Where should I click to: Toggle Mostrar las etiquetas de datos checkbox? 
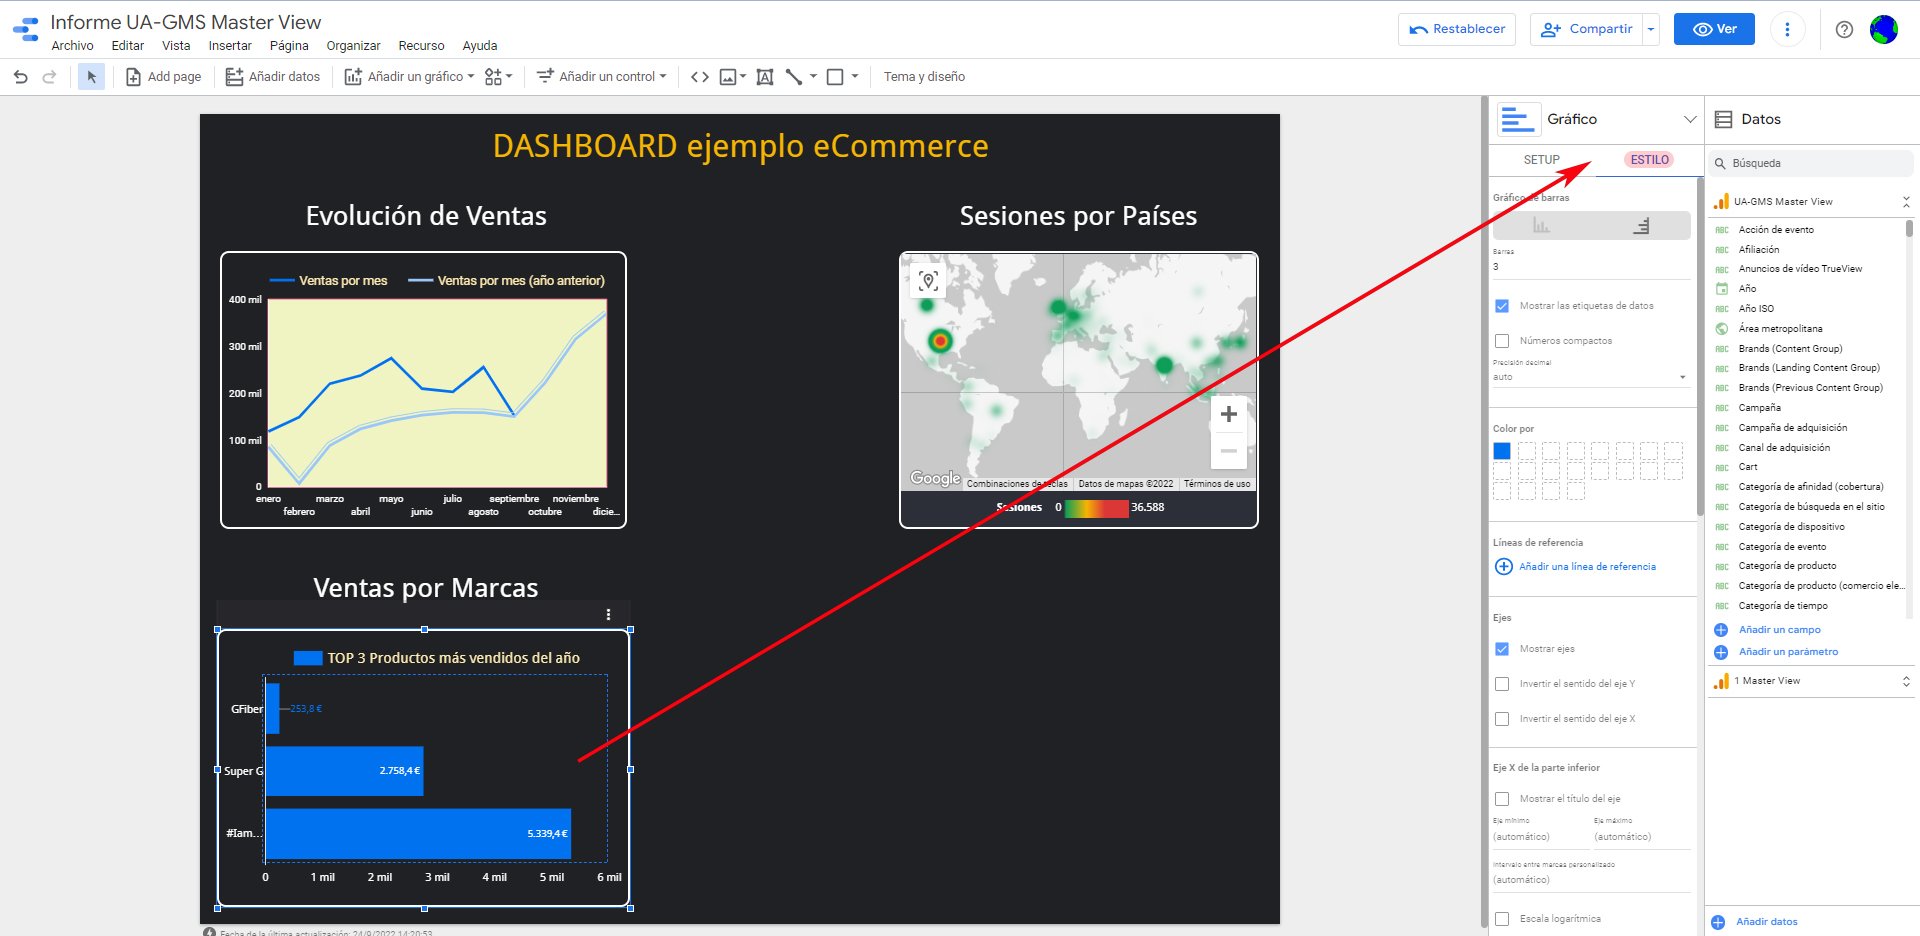click(x=1502, y=306)
